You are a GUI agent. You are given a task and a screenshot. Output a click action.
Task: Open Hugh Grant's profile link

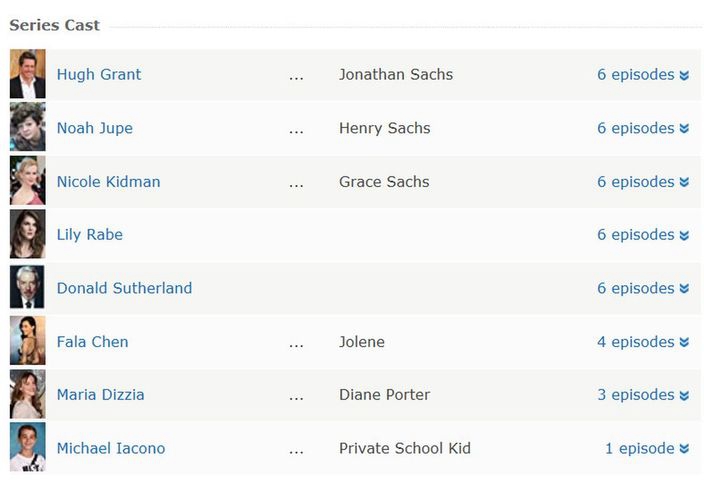coord(99,75)
